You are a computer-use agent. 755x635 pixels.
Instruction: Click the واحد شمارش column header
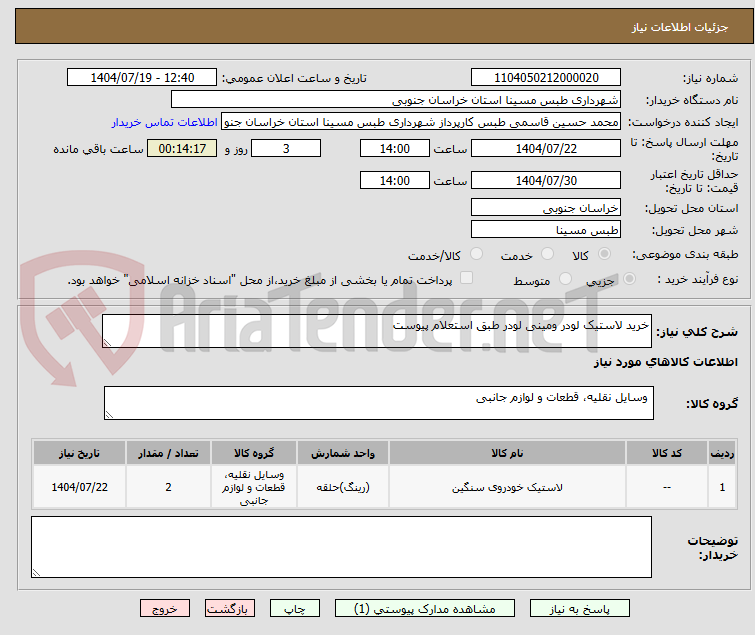click(342, 453)
